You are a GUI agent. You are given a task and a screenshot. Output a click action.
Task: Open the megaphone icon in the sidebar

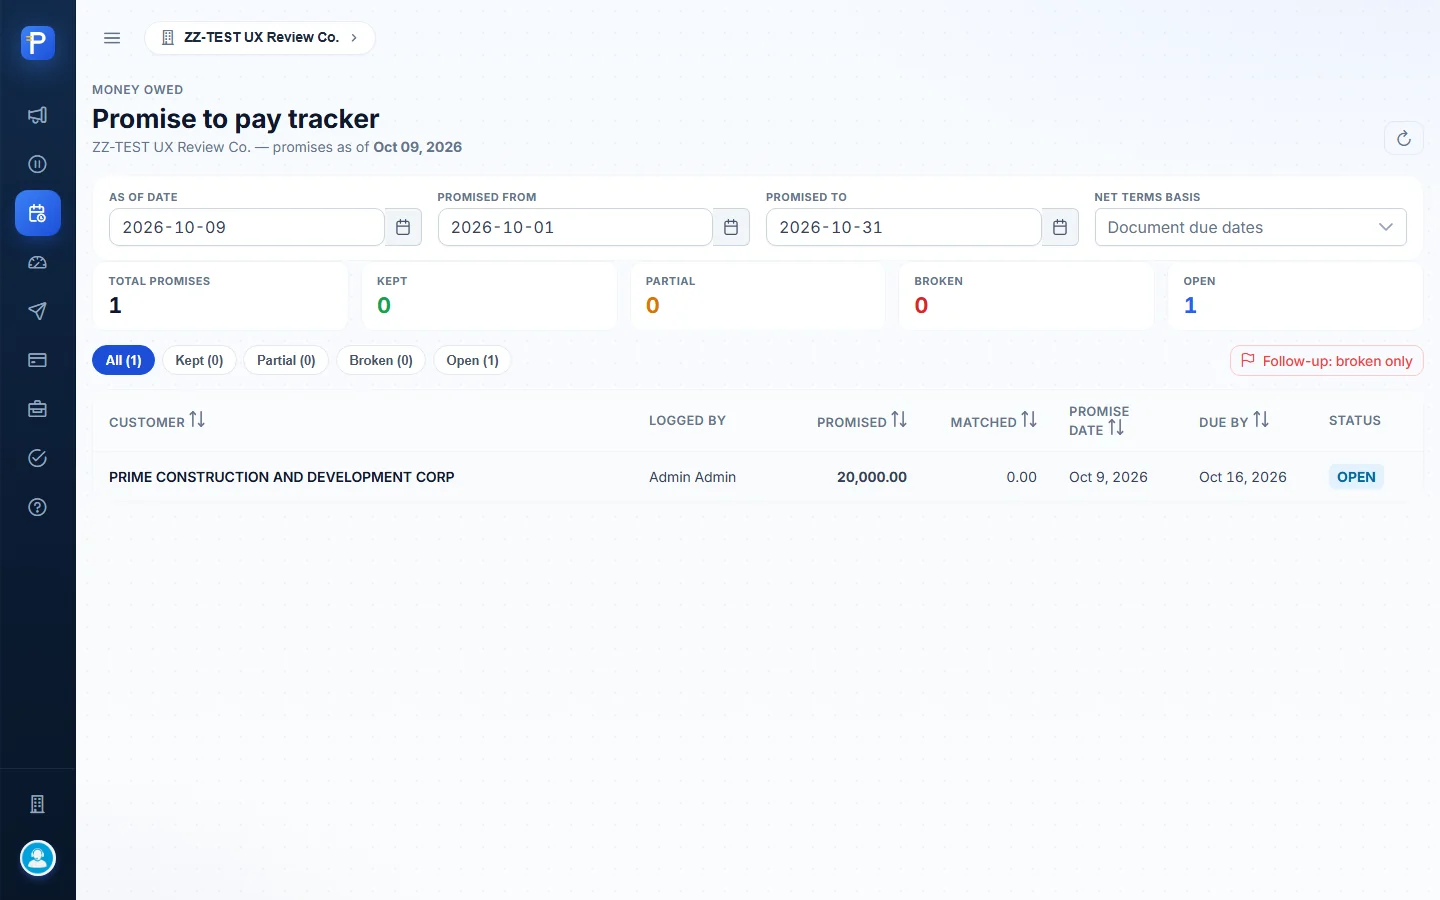click(38, 115)
